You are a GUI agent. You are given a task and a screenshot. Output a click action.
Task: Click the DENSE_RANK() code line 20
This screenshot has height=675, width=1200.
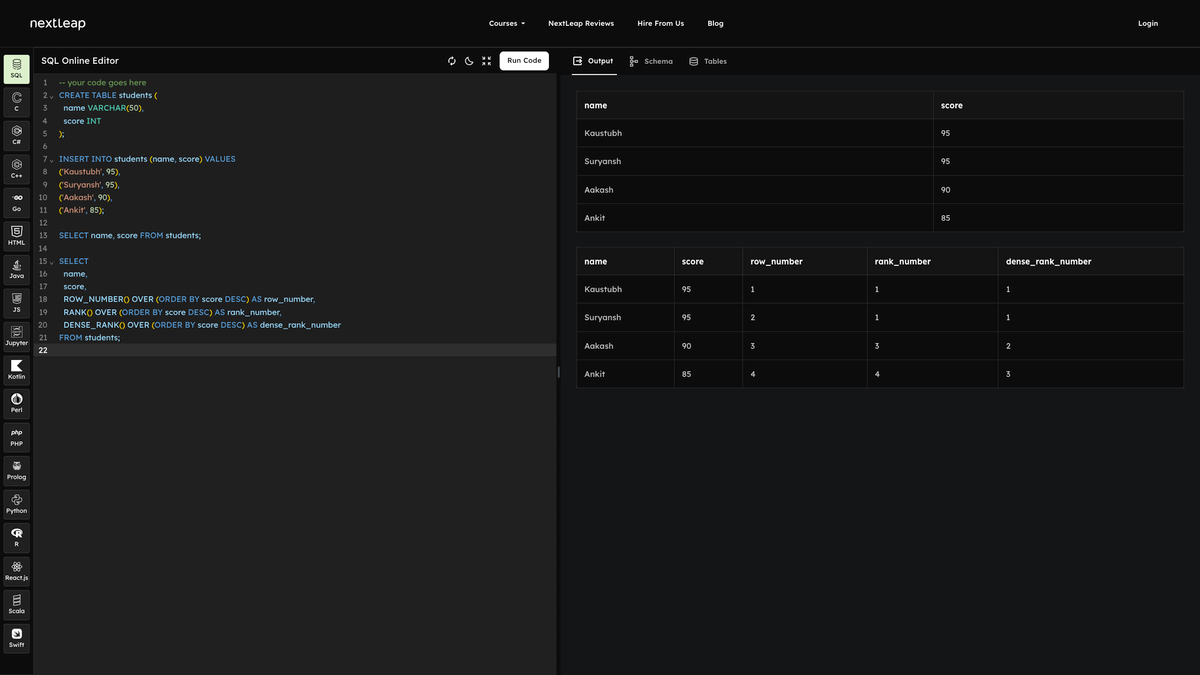[202, 325]
